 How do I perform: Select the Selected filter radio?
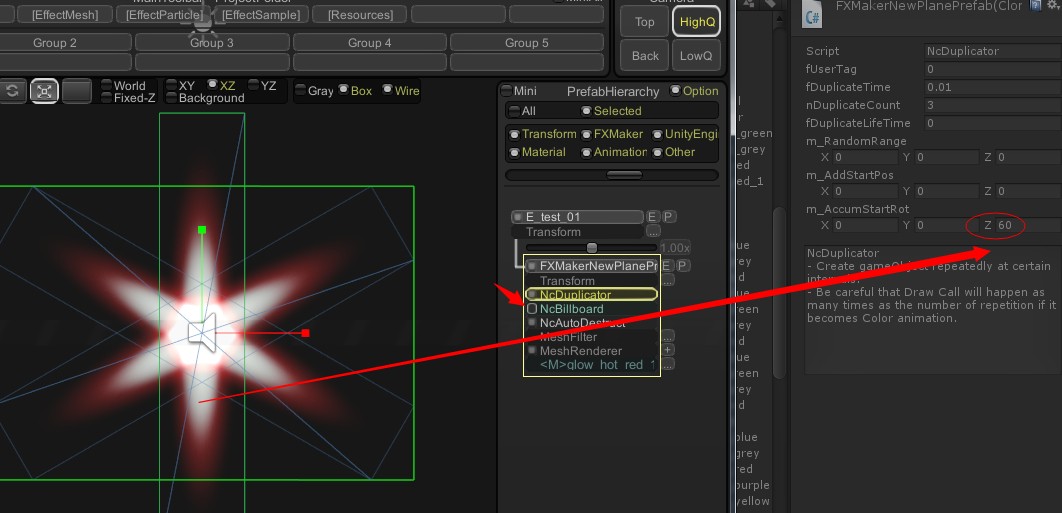coord(611,110)
